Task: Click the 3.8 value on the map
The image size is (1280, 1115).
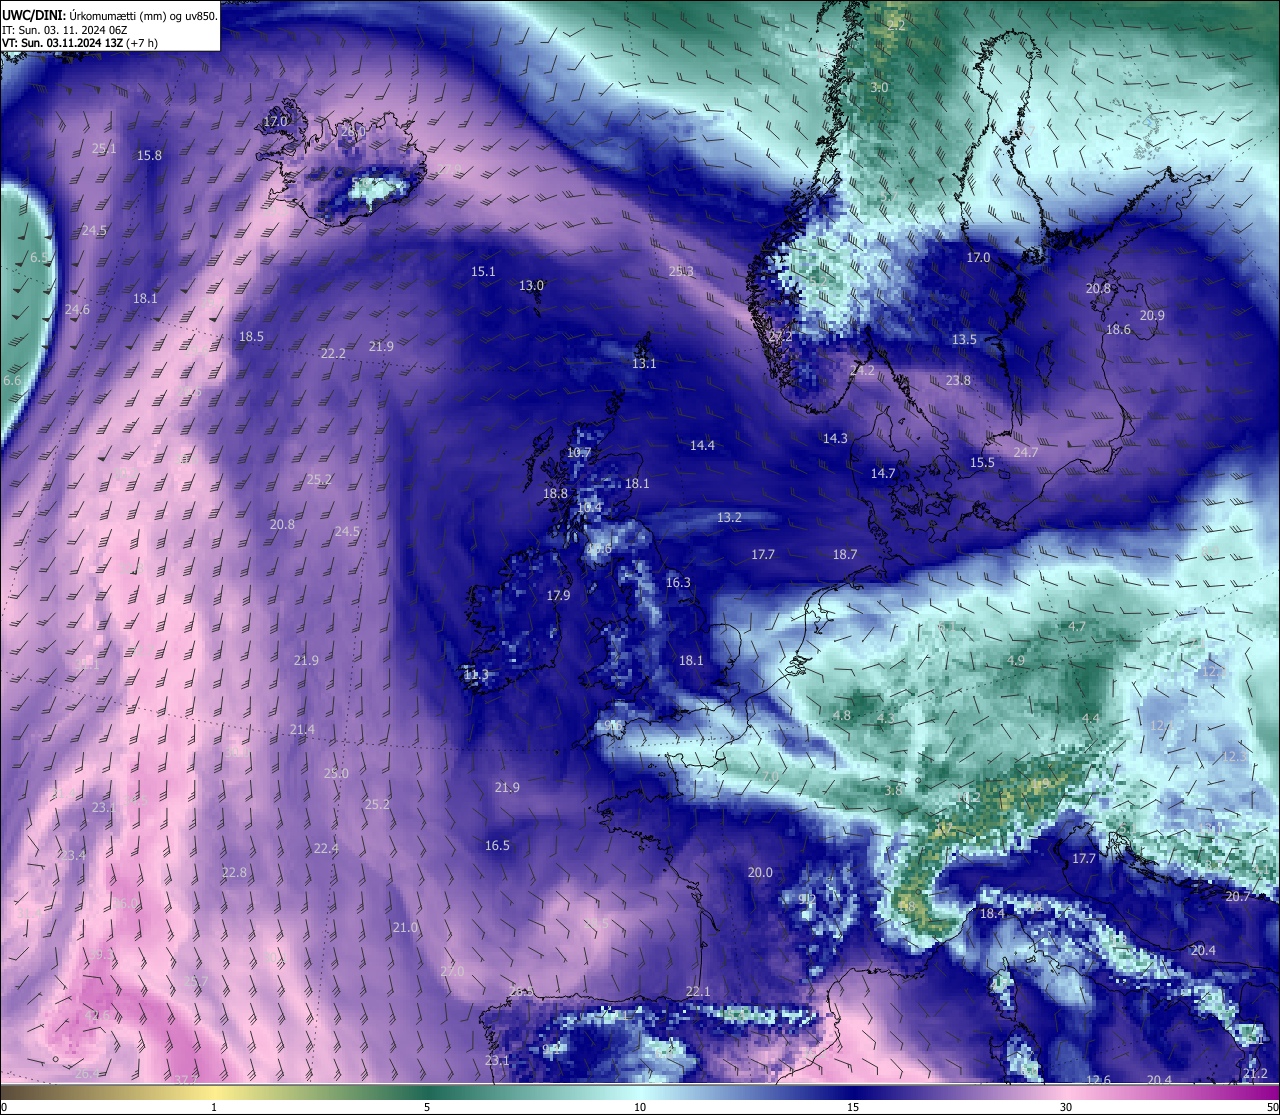Action: coord(893,791)
